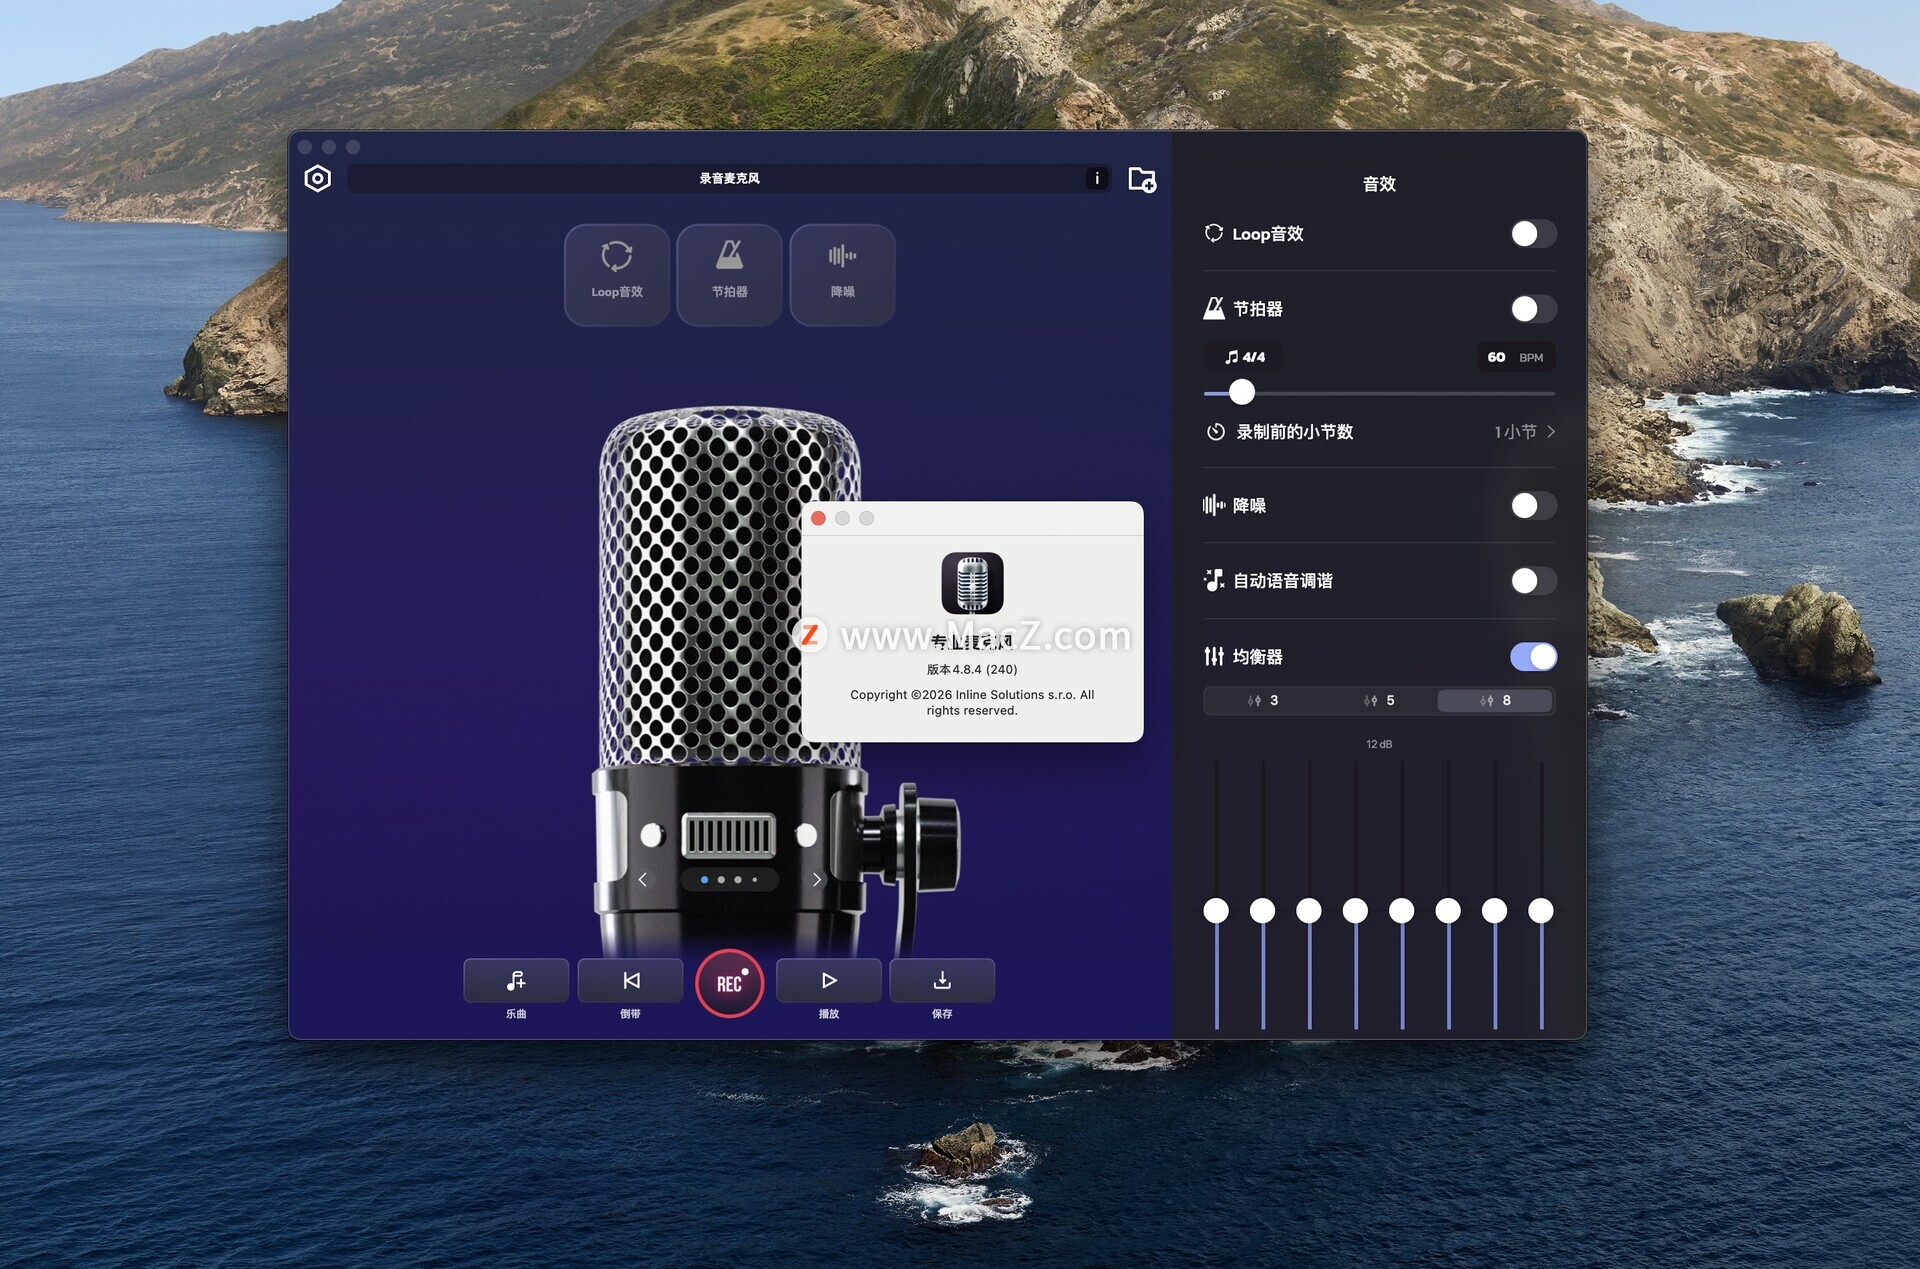Show next microphone with right chevron
The width and height of the screenshot is (1920, 1269).
click(x=817, y=880)
